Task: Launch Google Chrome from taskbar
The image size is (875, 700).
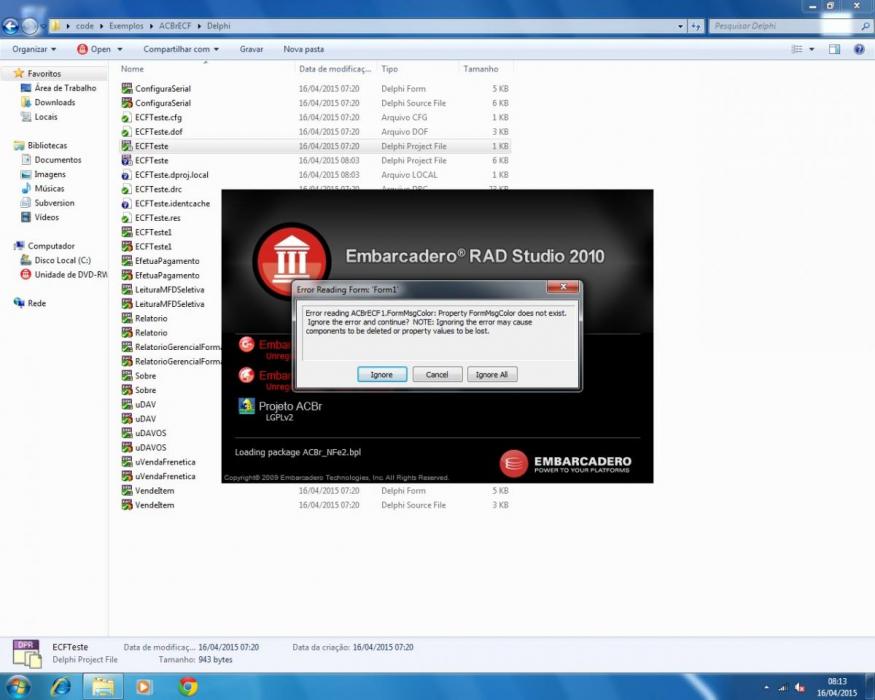Action: [x=188, y=686]
